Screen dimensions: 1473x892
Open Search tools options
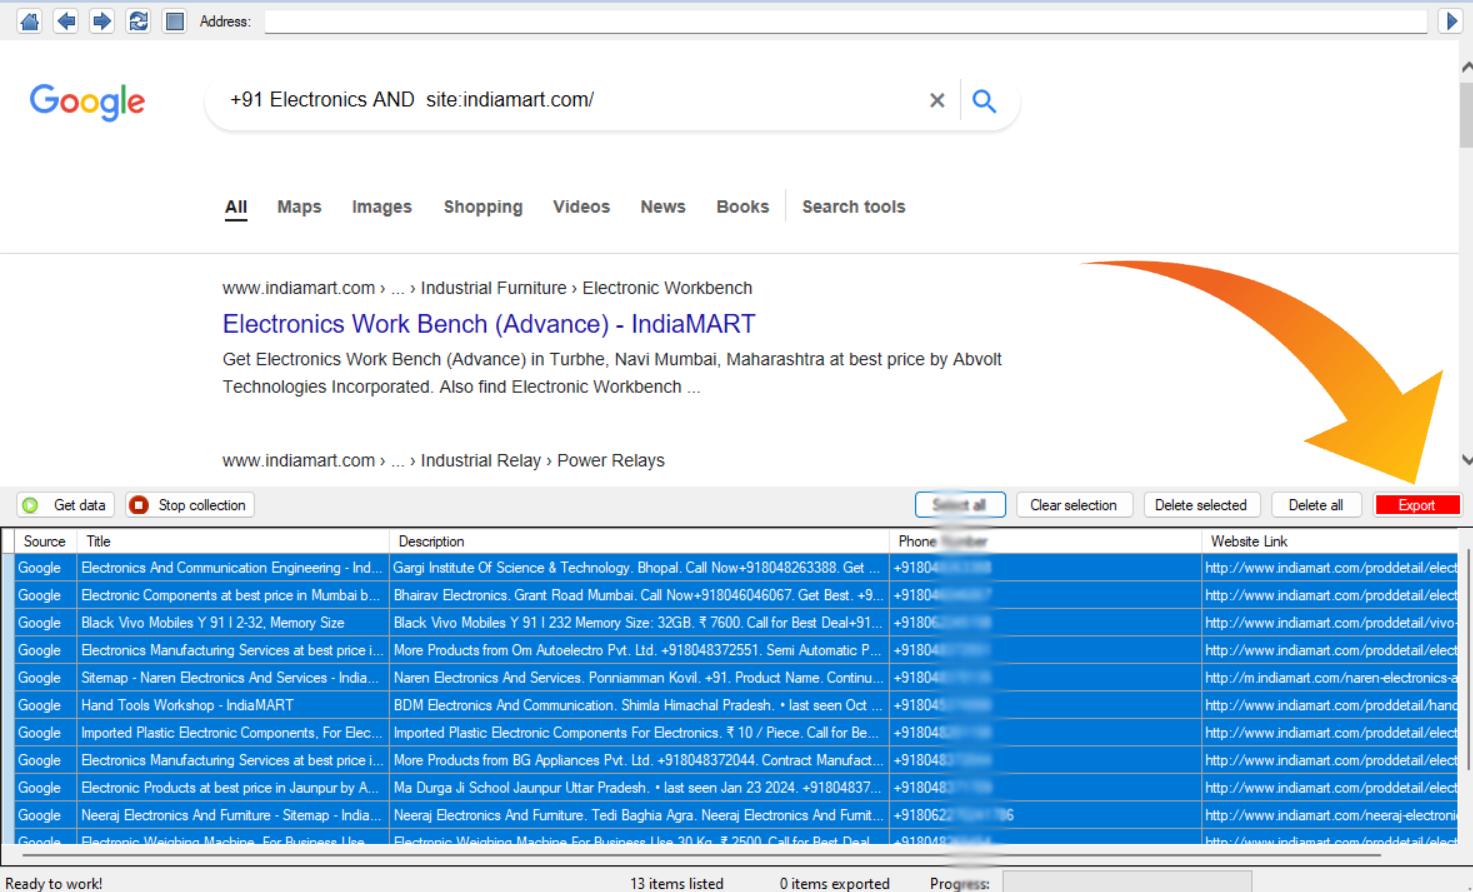click(x=853, y=207)
